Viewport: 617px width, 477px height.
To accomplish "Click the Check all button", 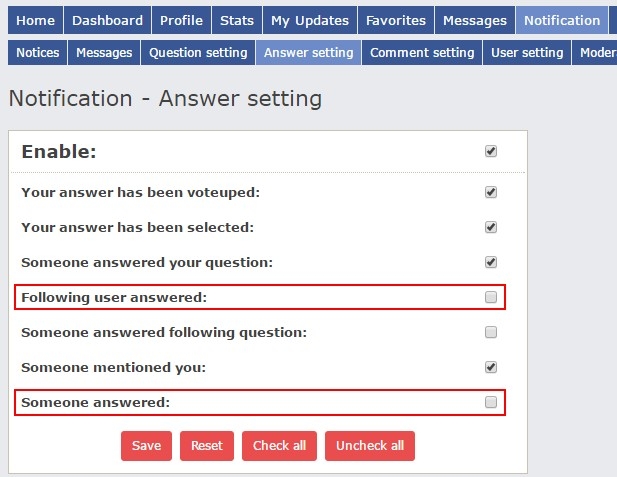I will pyautogui.click(x=279, y=446).
